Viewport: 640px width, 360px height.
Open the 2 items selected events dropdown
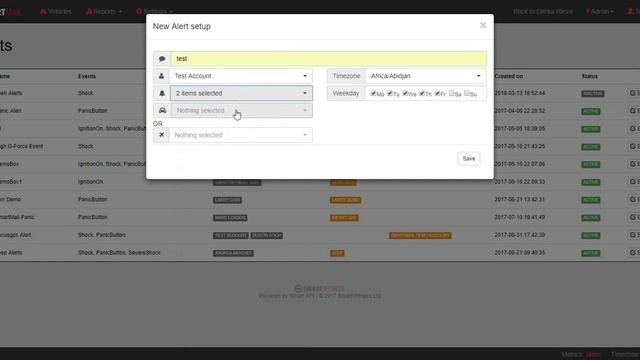click(x=241, y=93)
